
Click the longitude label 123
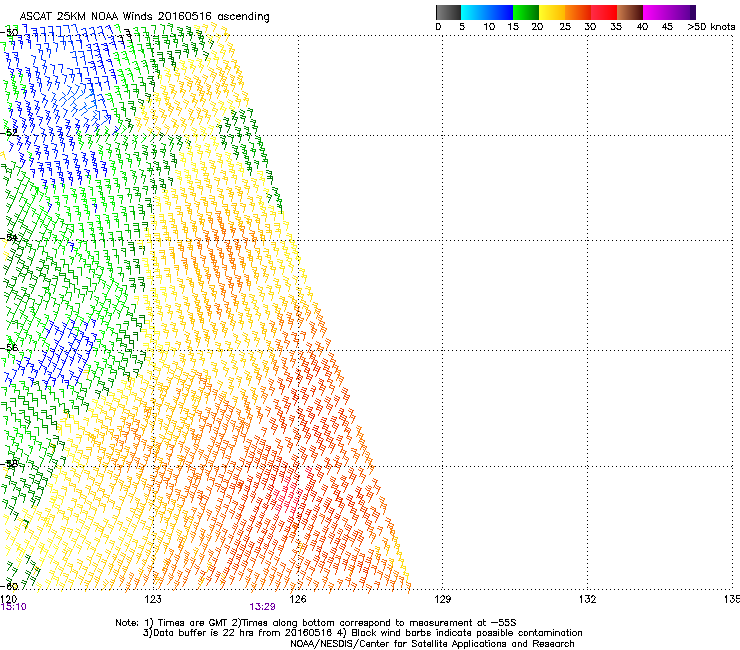(x=153, y=599)
